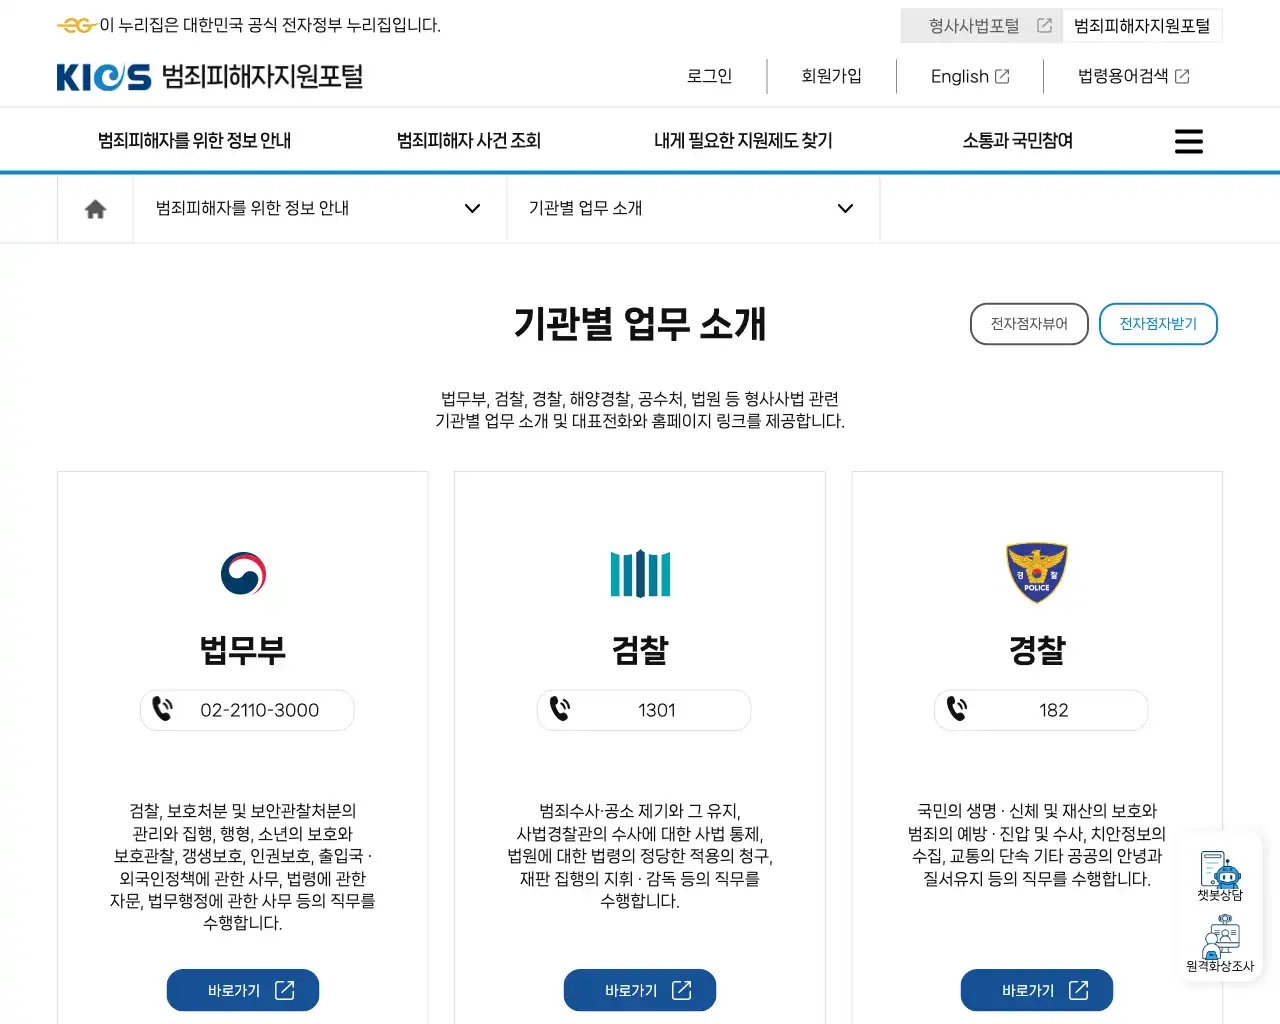Click the 검찰 phone number 1301
The height and width of the screenshot is (1024, 1280).
[657, 710]
